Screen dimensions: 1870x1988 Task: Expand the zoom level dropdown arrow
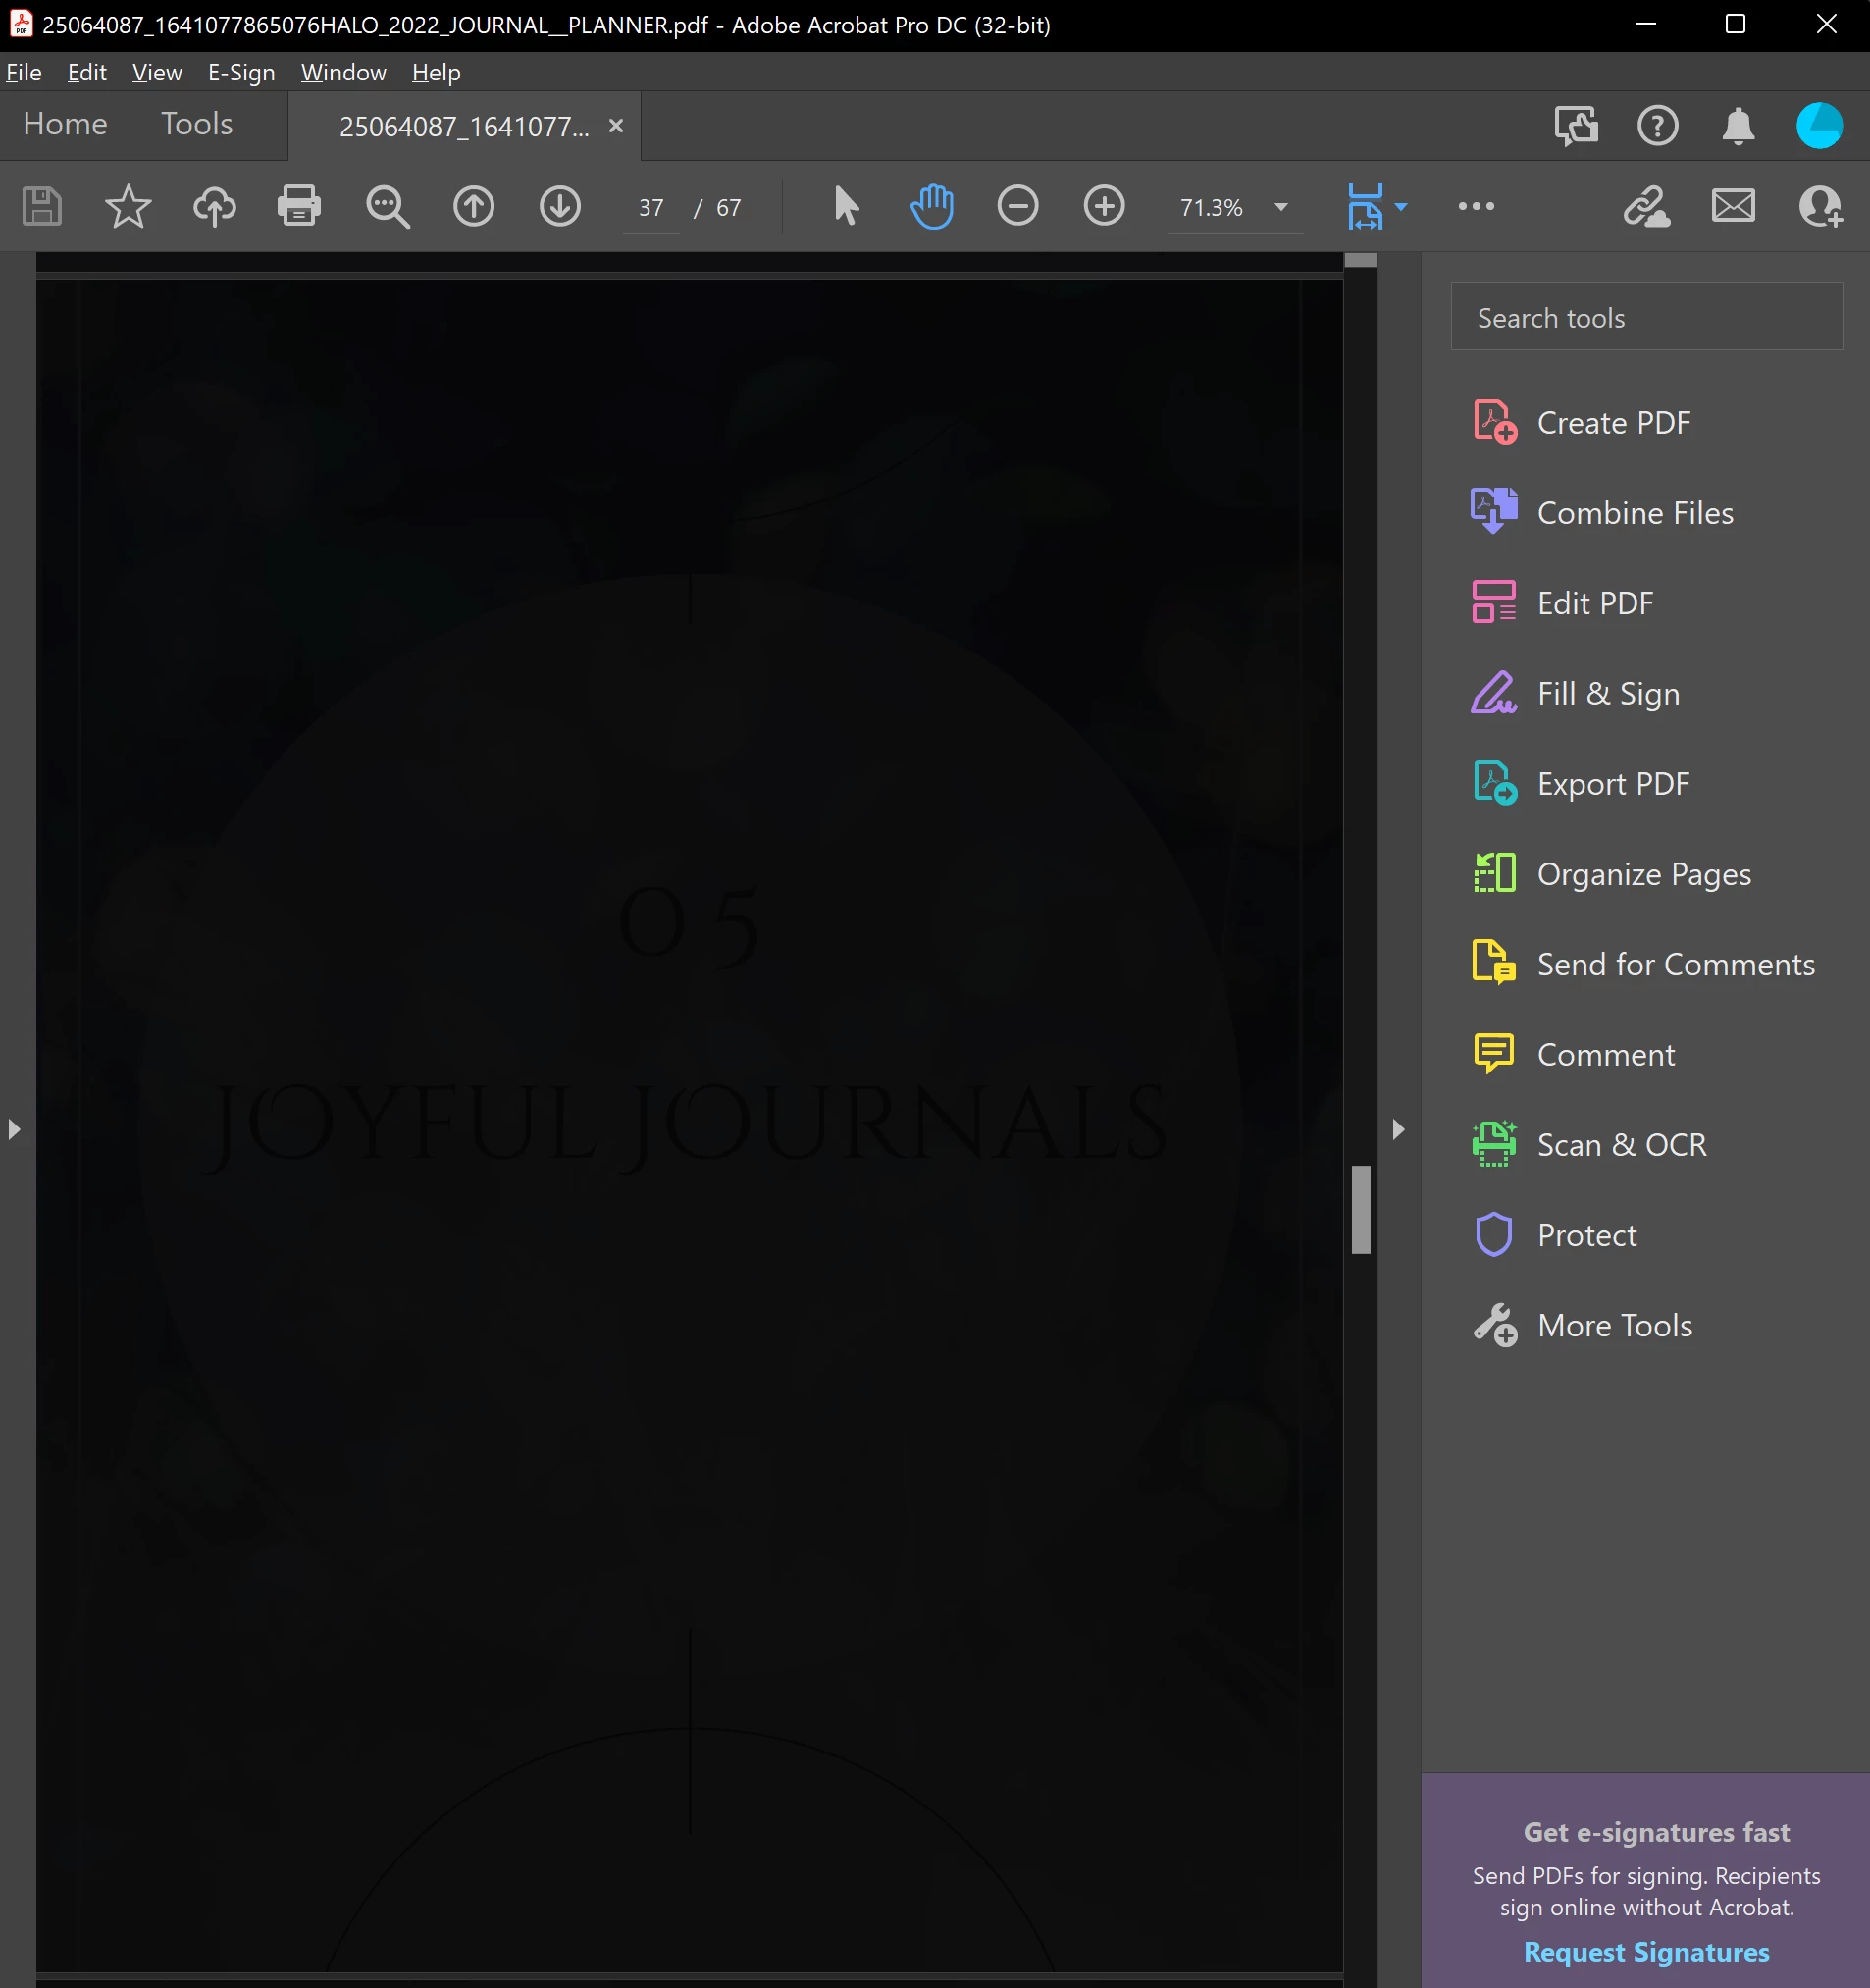1281,207
